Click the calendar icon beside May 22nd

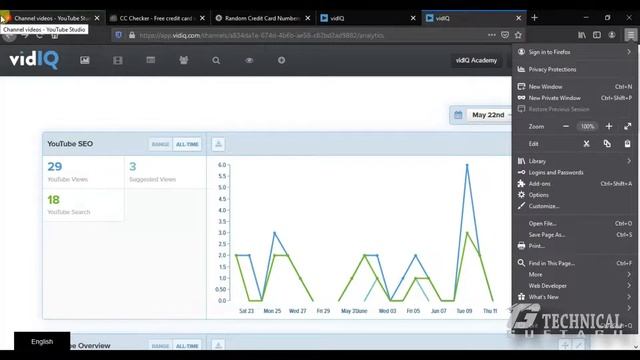click(458, 115)
